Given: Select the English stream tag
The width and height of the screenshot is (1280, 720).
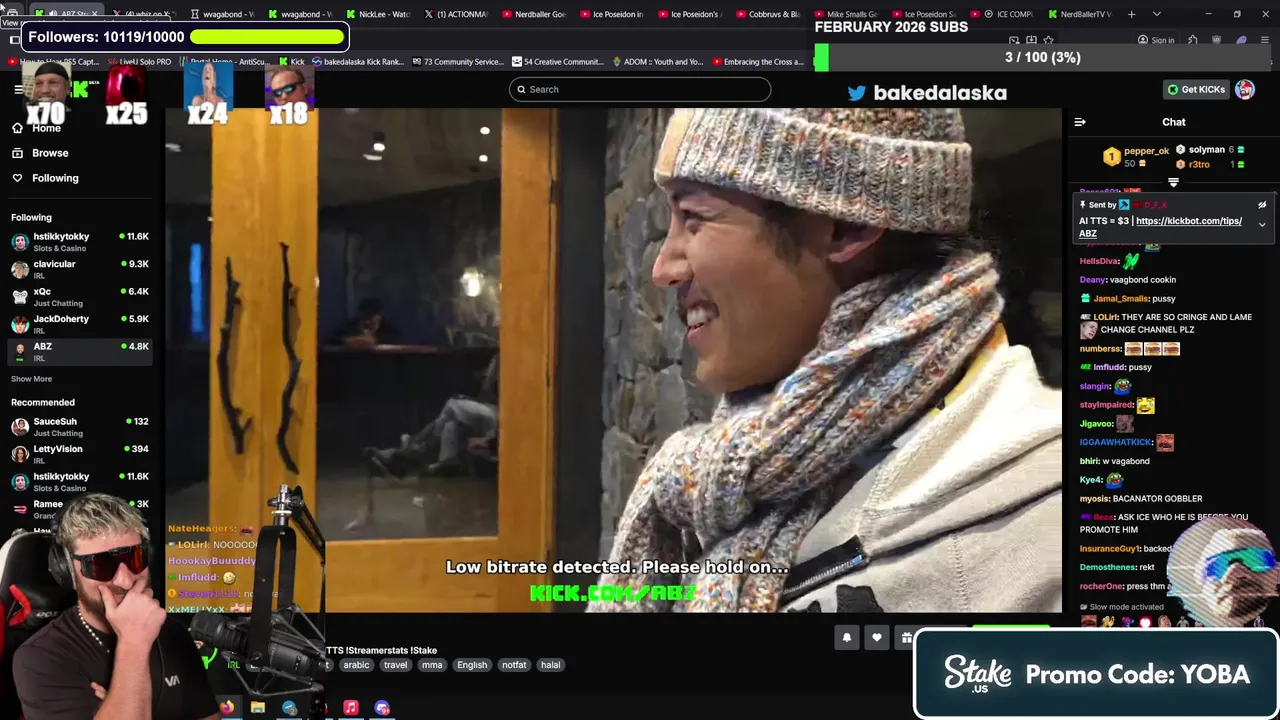Looking at the screenshot, I should pyautogui.click(x=472, y=665).
